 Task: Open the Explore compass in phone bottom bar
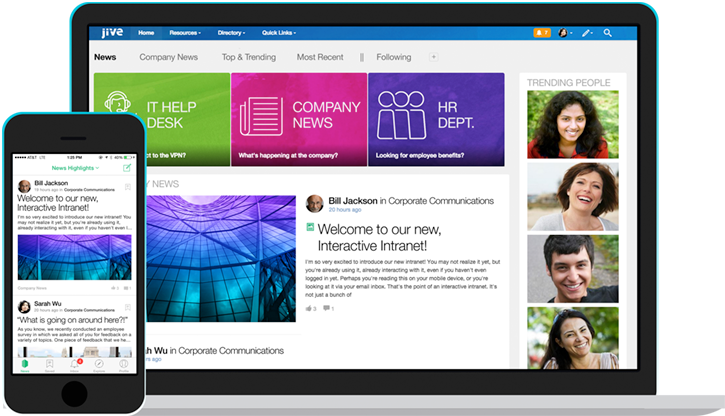point(99,365)
